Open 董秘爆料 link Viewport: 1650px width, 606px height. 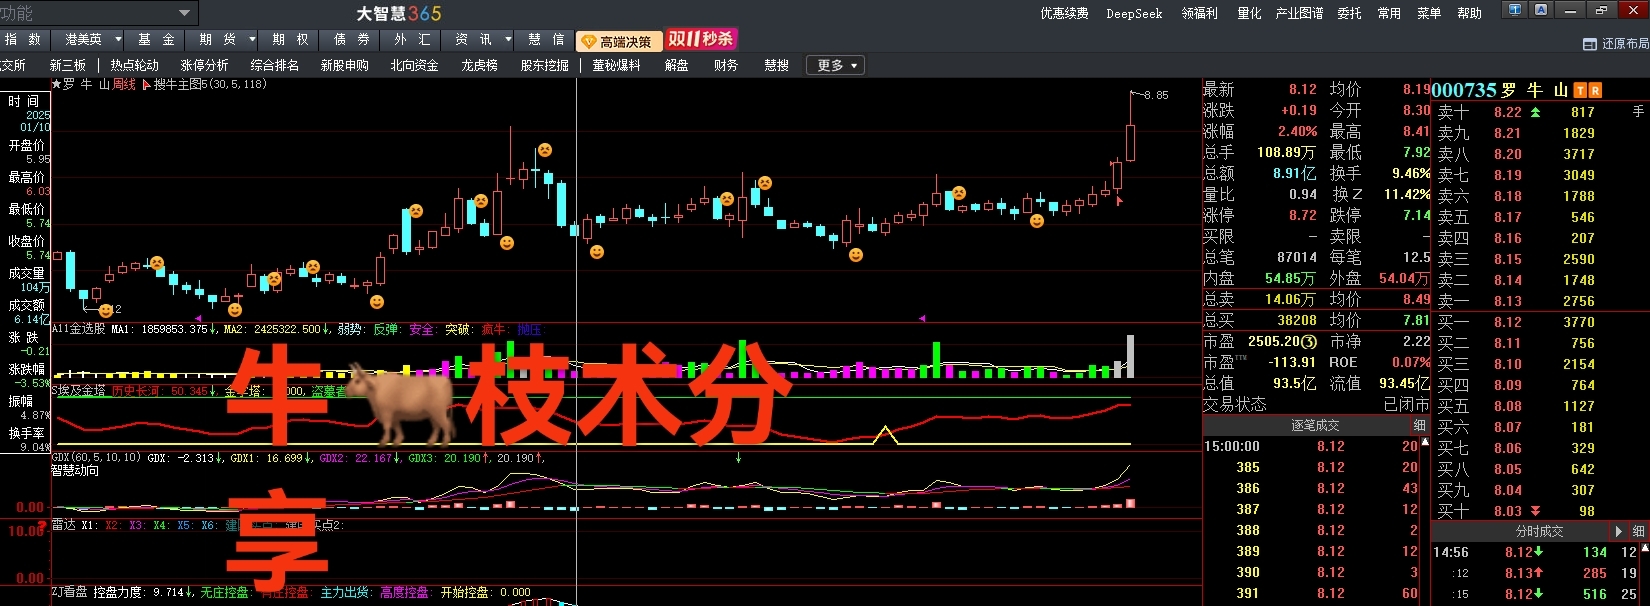(x=616, y=65)
